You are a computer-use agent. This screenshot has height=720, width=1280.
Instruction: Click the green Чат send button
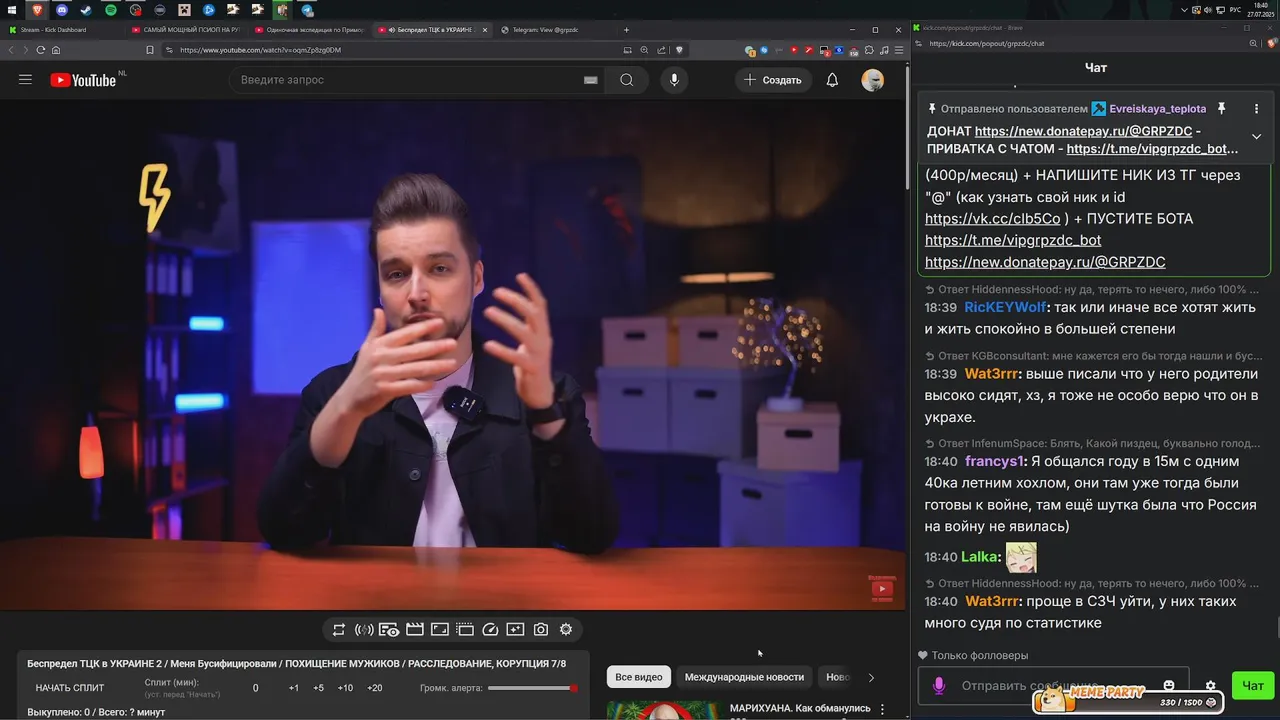click(x=1253, y=685)
